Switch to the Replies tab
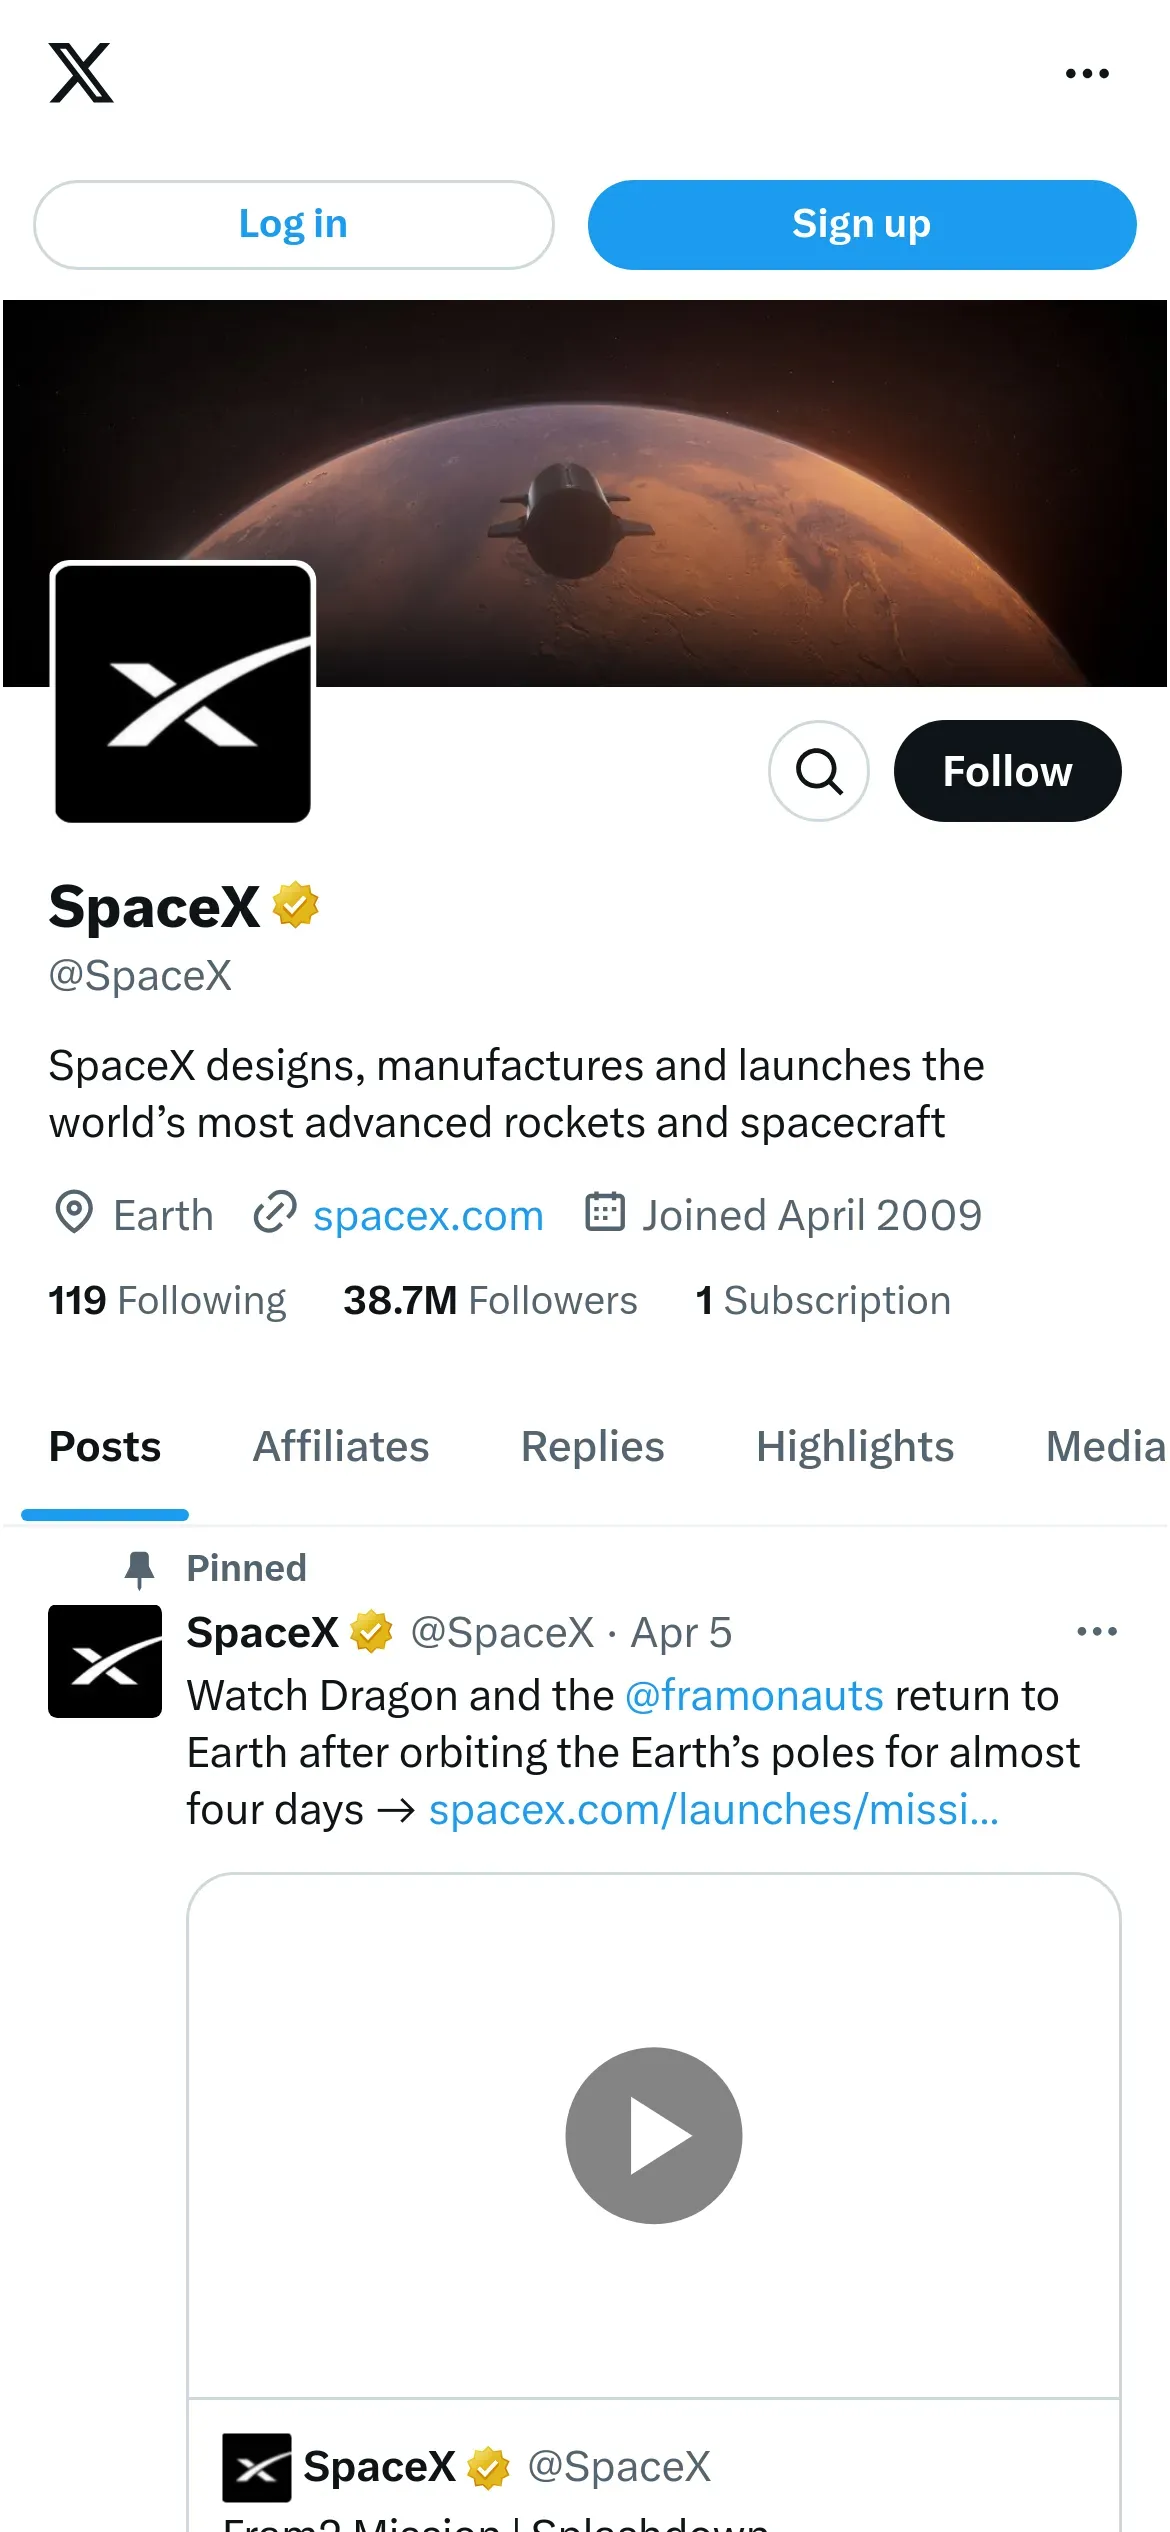 pos(593,1446)
